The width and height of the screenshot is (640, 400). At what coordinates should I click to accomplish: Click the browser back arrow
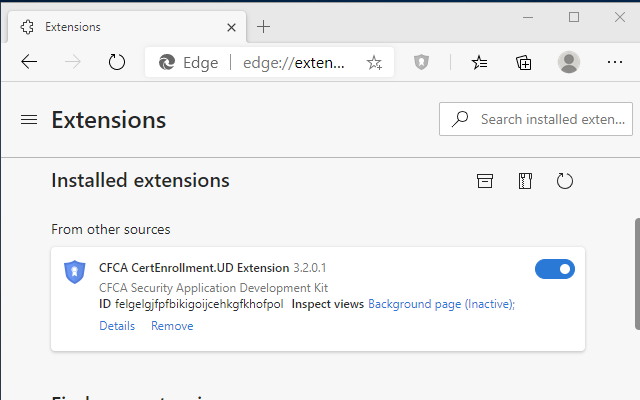pyautogui.click(x=29, y=62)
